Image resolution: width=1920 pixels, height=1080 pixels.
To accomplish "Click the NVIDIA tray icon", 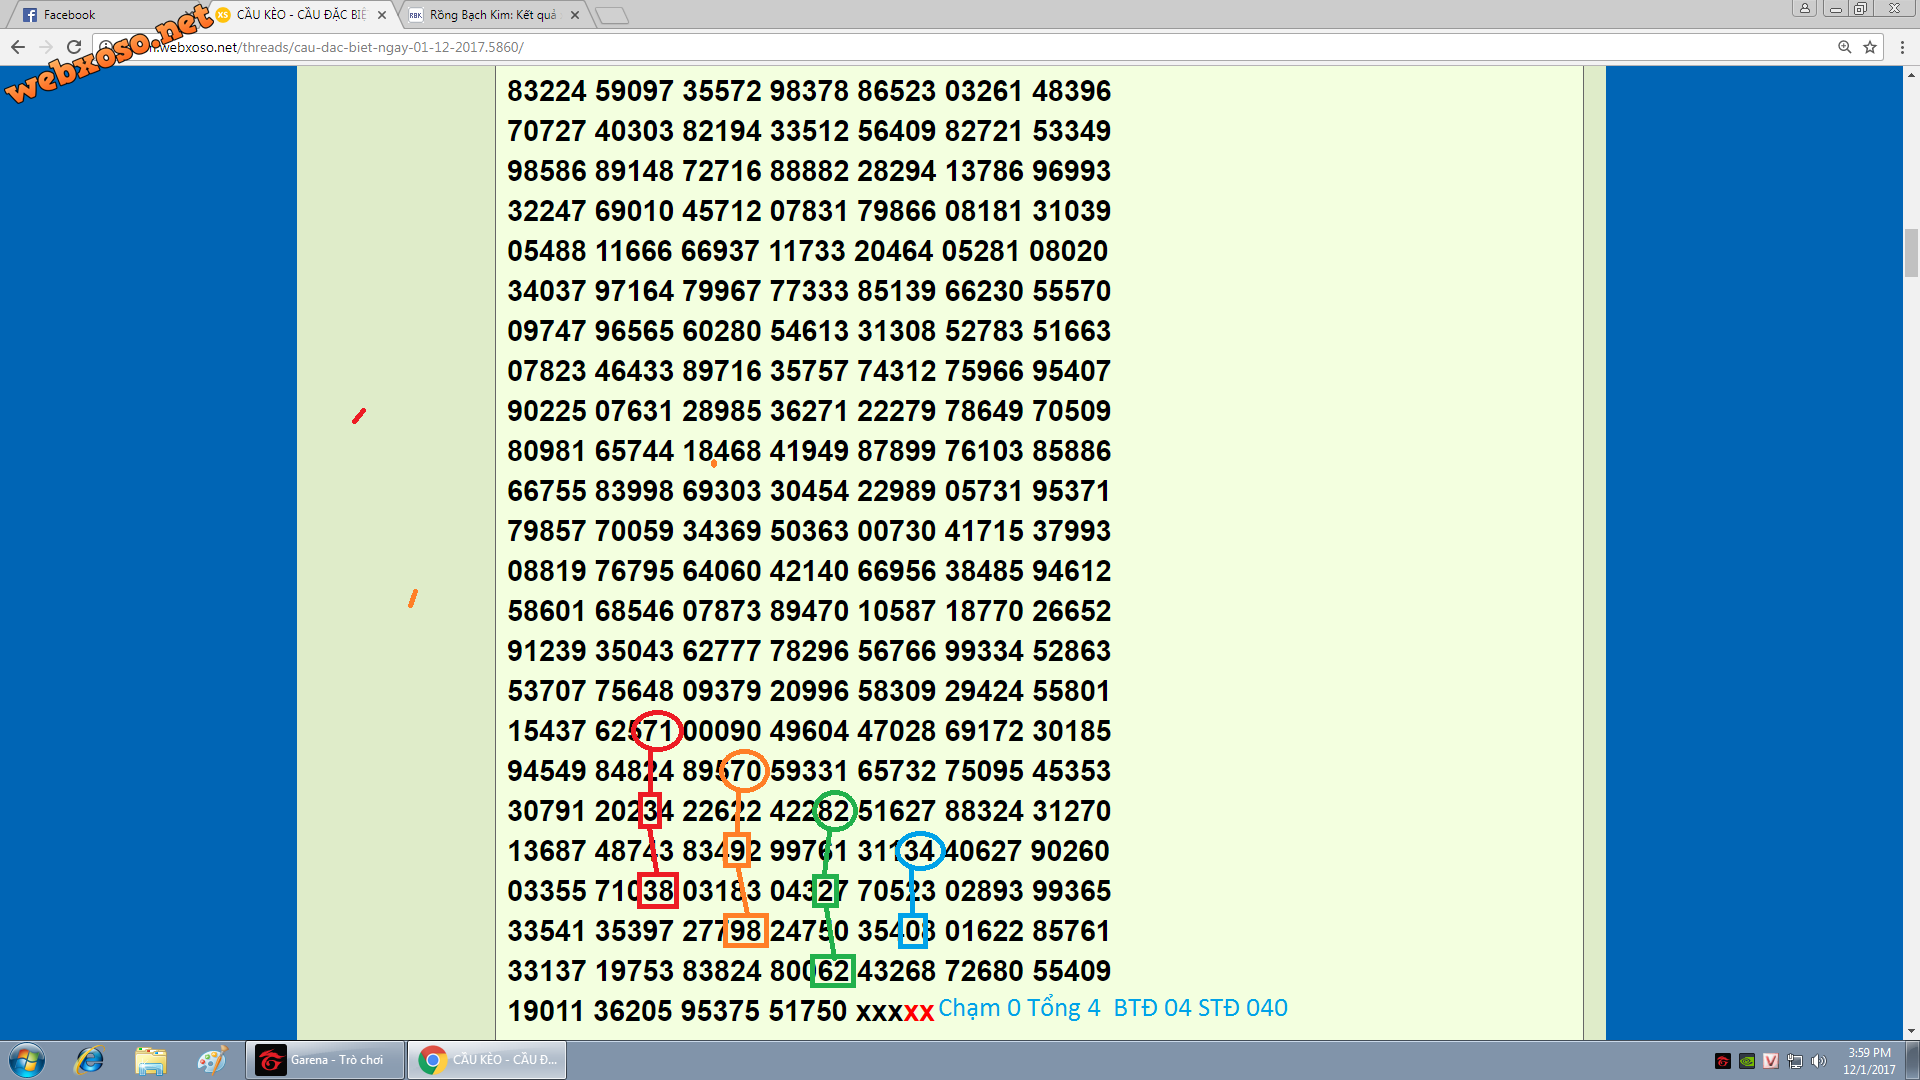I will [x=1747, y=1061].
